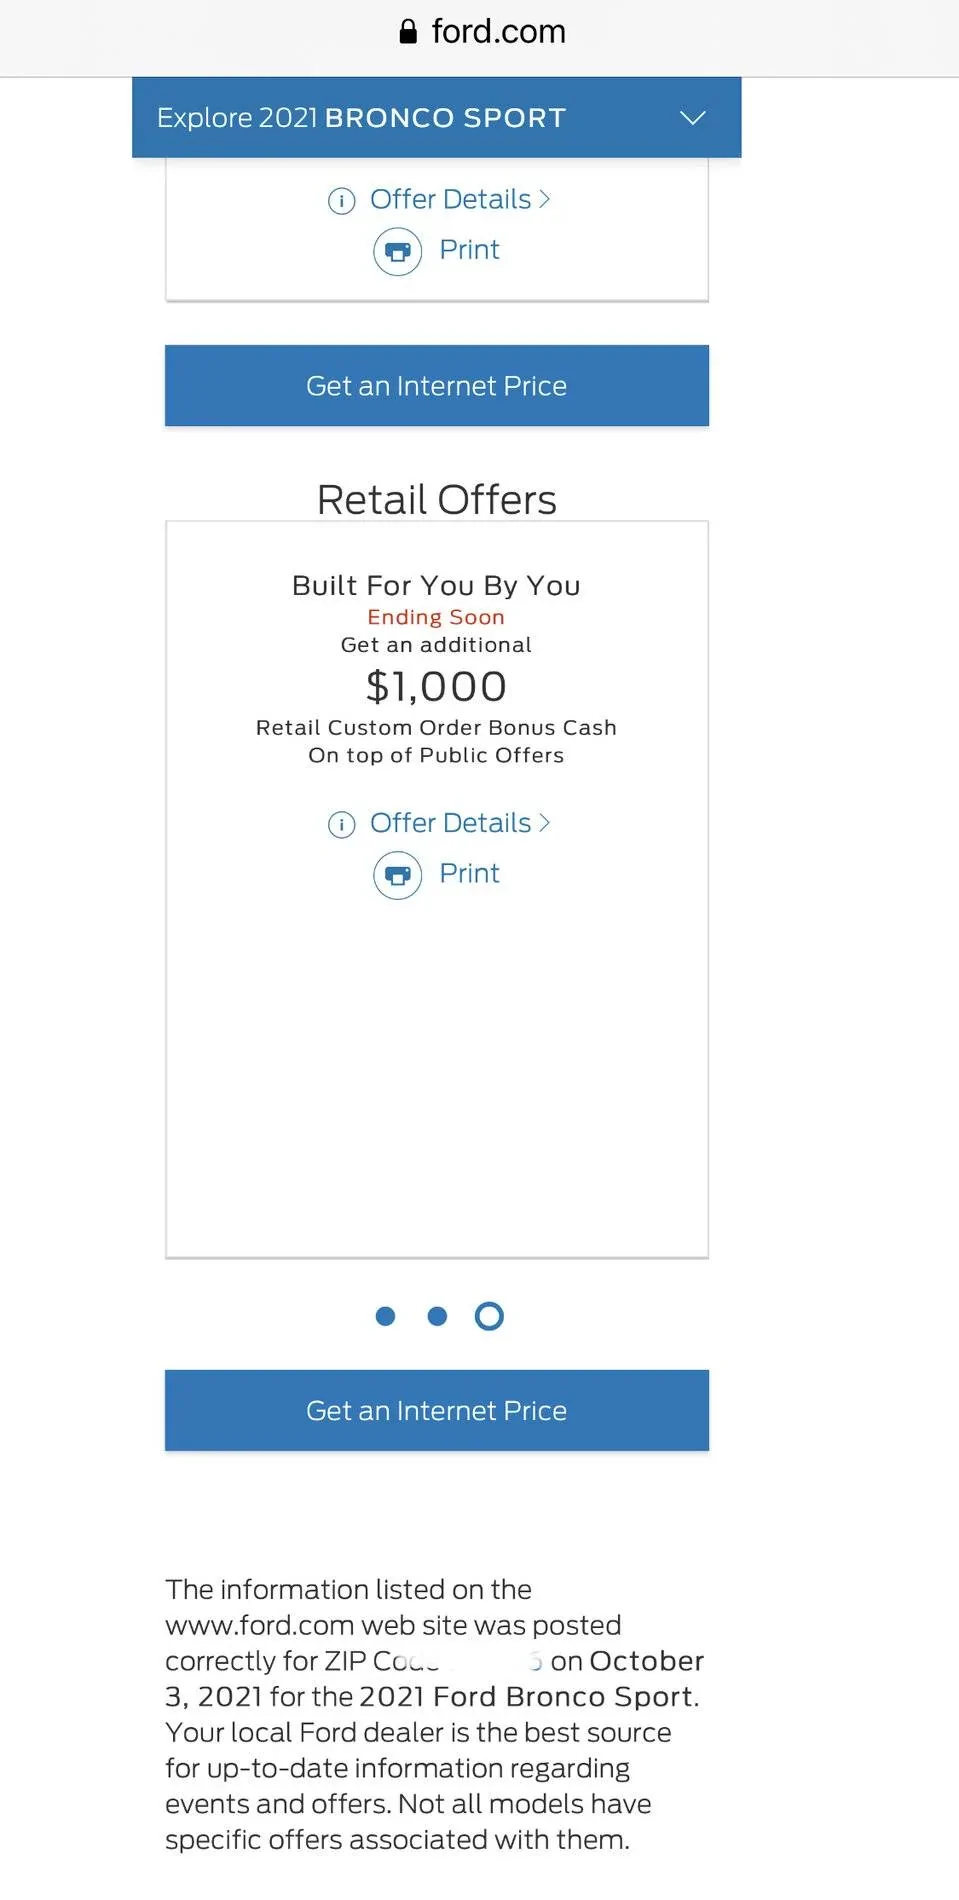Click the Built For You By You offer title

point(436,585)
